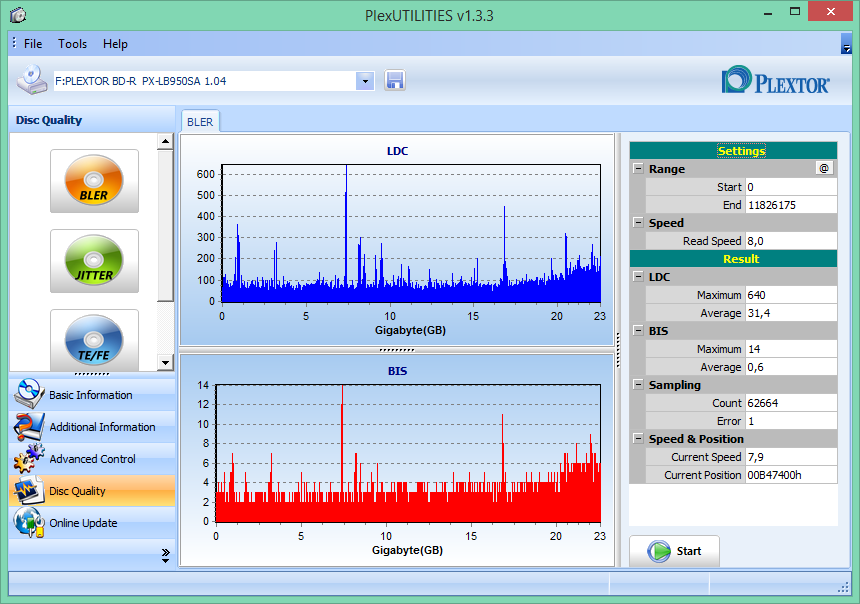Select the BLER disc test icon
The width and height of the screenshot is (860, 604).
(x=94, y=180)
